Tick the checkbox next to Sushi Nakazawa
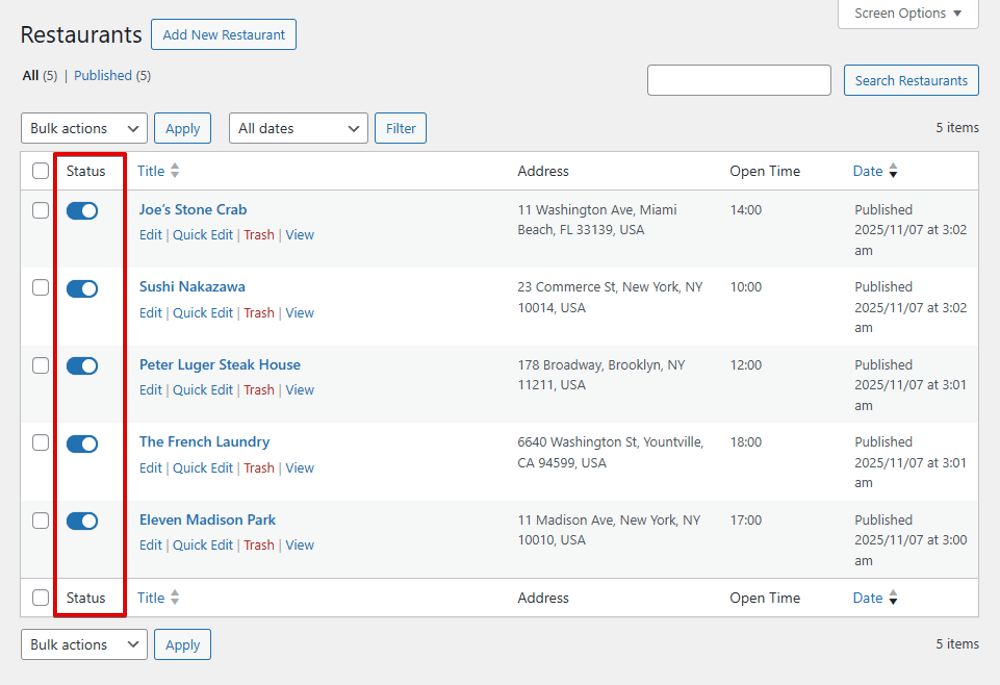Screen dimensions: 1000x685 coord(40,287)
